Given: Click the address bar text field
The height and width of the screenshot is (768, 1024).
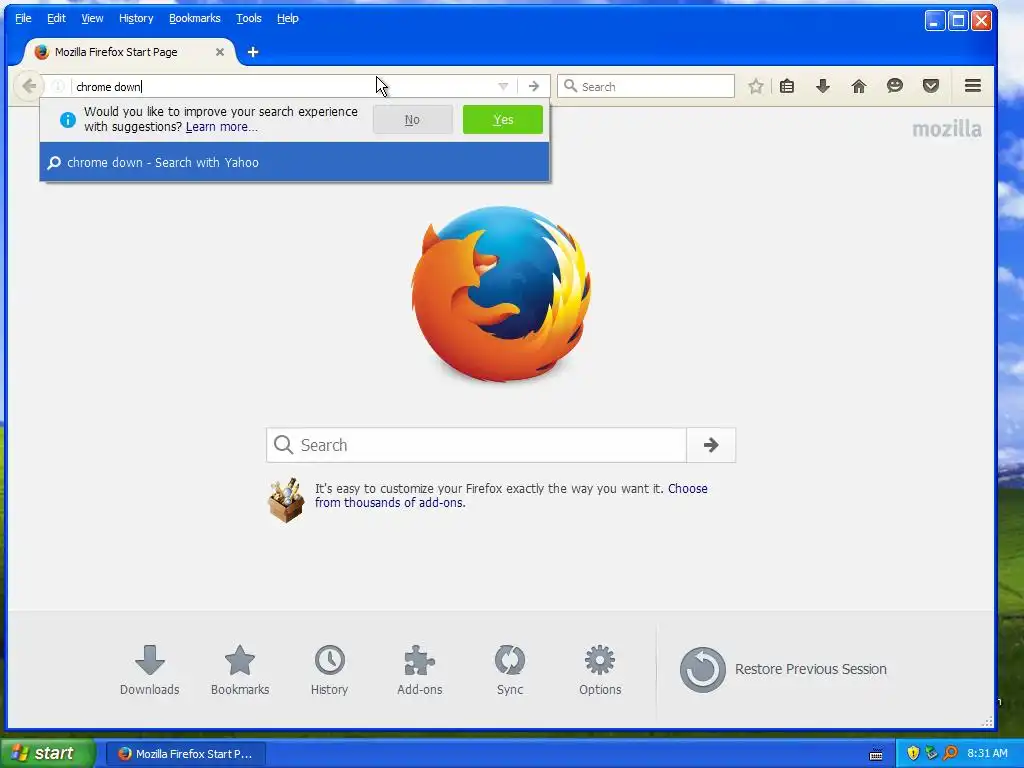Looking at the screenshot, I should [282, 86].
